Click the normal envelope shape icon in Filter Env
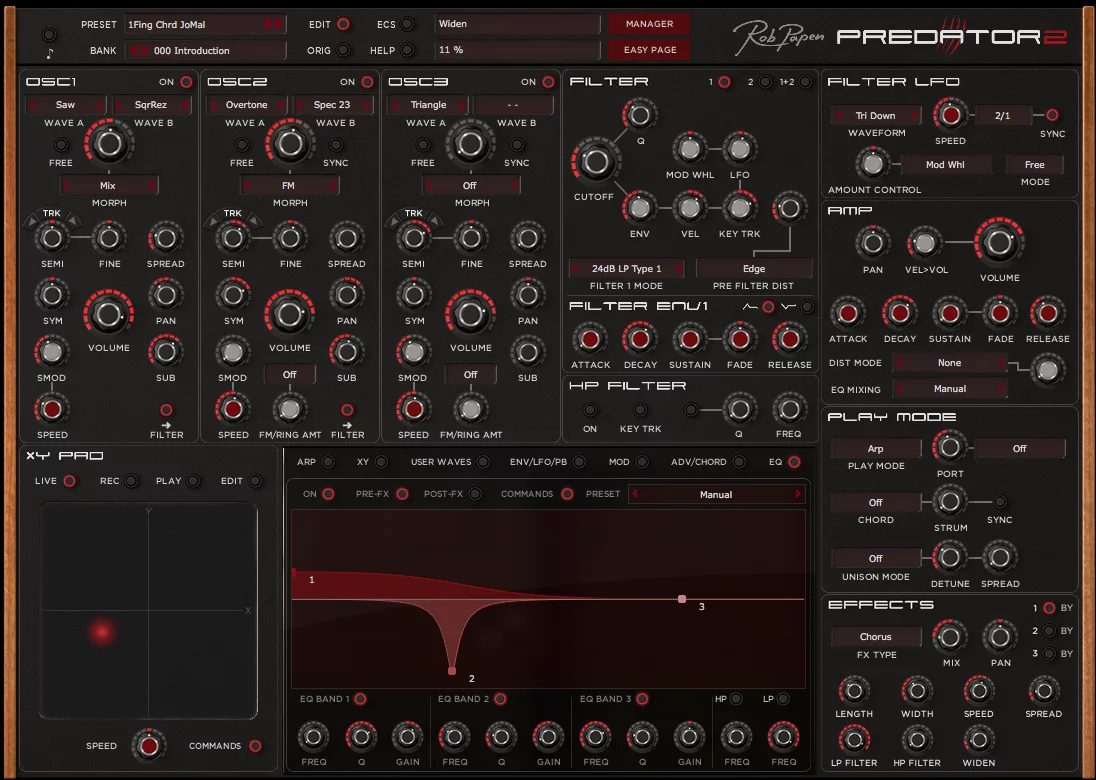Screen dimensions: 1096x780 click(750, 307)
